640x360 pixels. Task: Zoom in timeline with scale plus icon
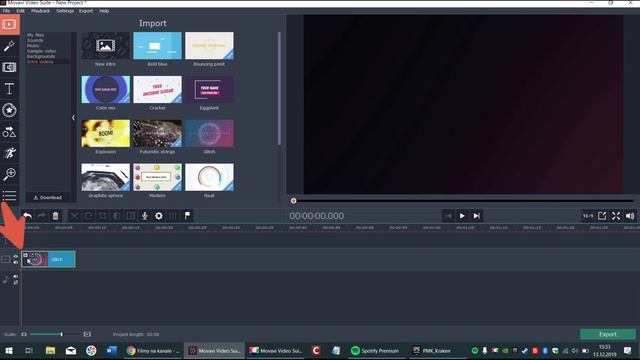(x=87, y=334)
